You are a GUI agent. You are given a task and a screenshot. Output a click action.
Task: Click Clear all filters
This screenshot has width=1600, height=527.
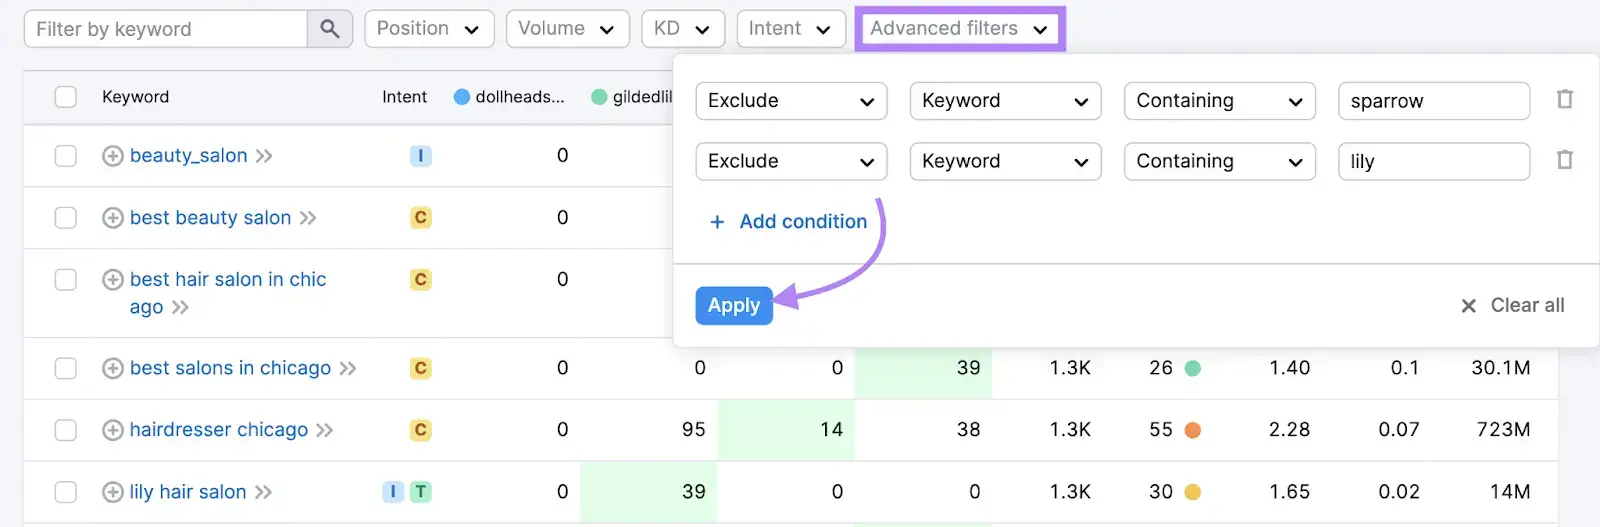pyautogui.click(x=1513, y=306)
